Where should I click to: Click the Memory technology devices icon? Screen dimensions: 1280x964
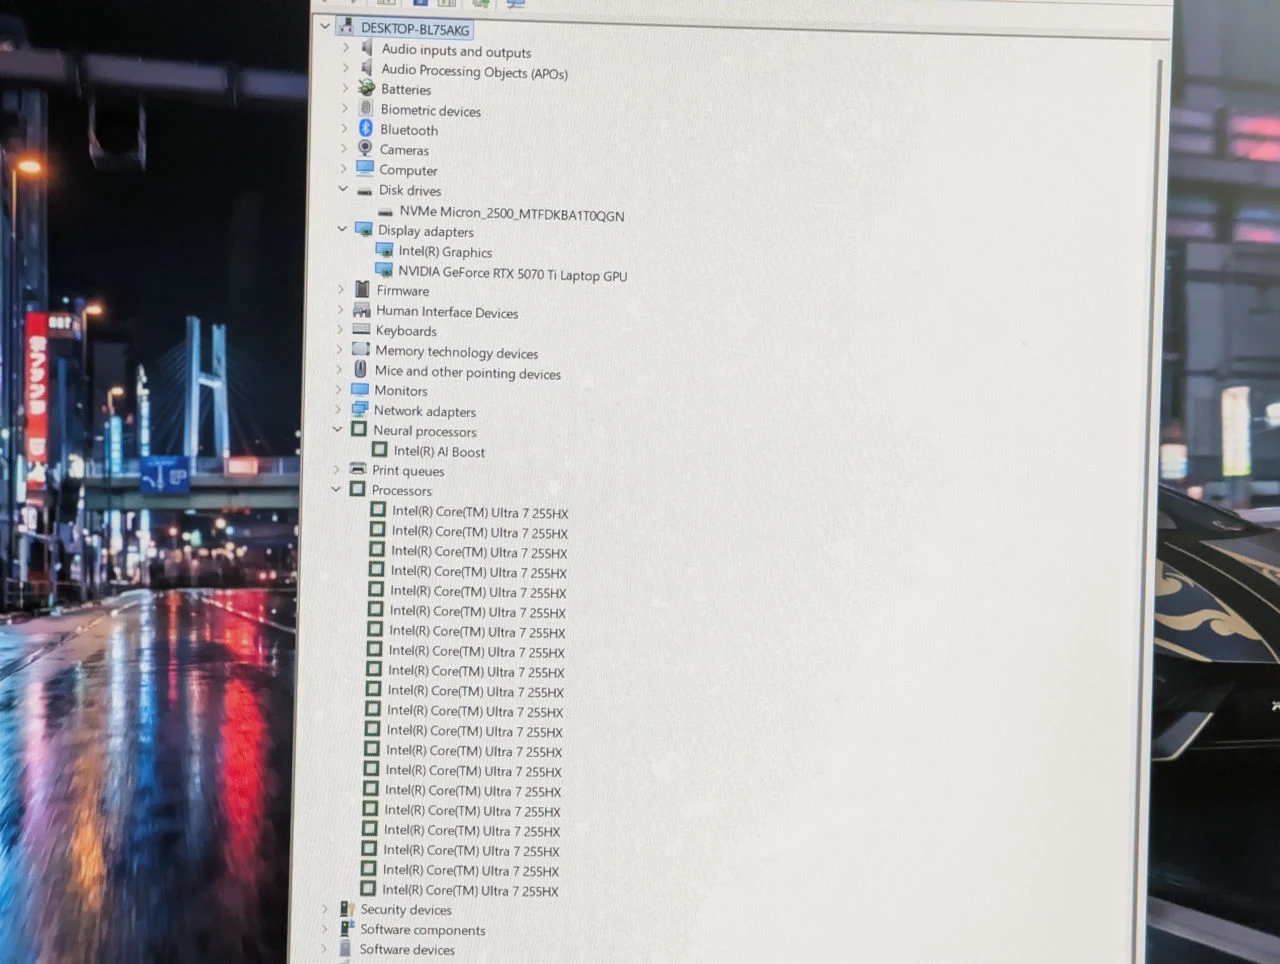coord(361,349)
